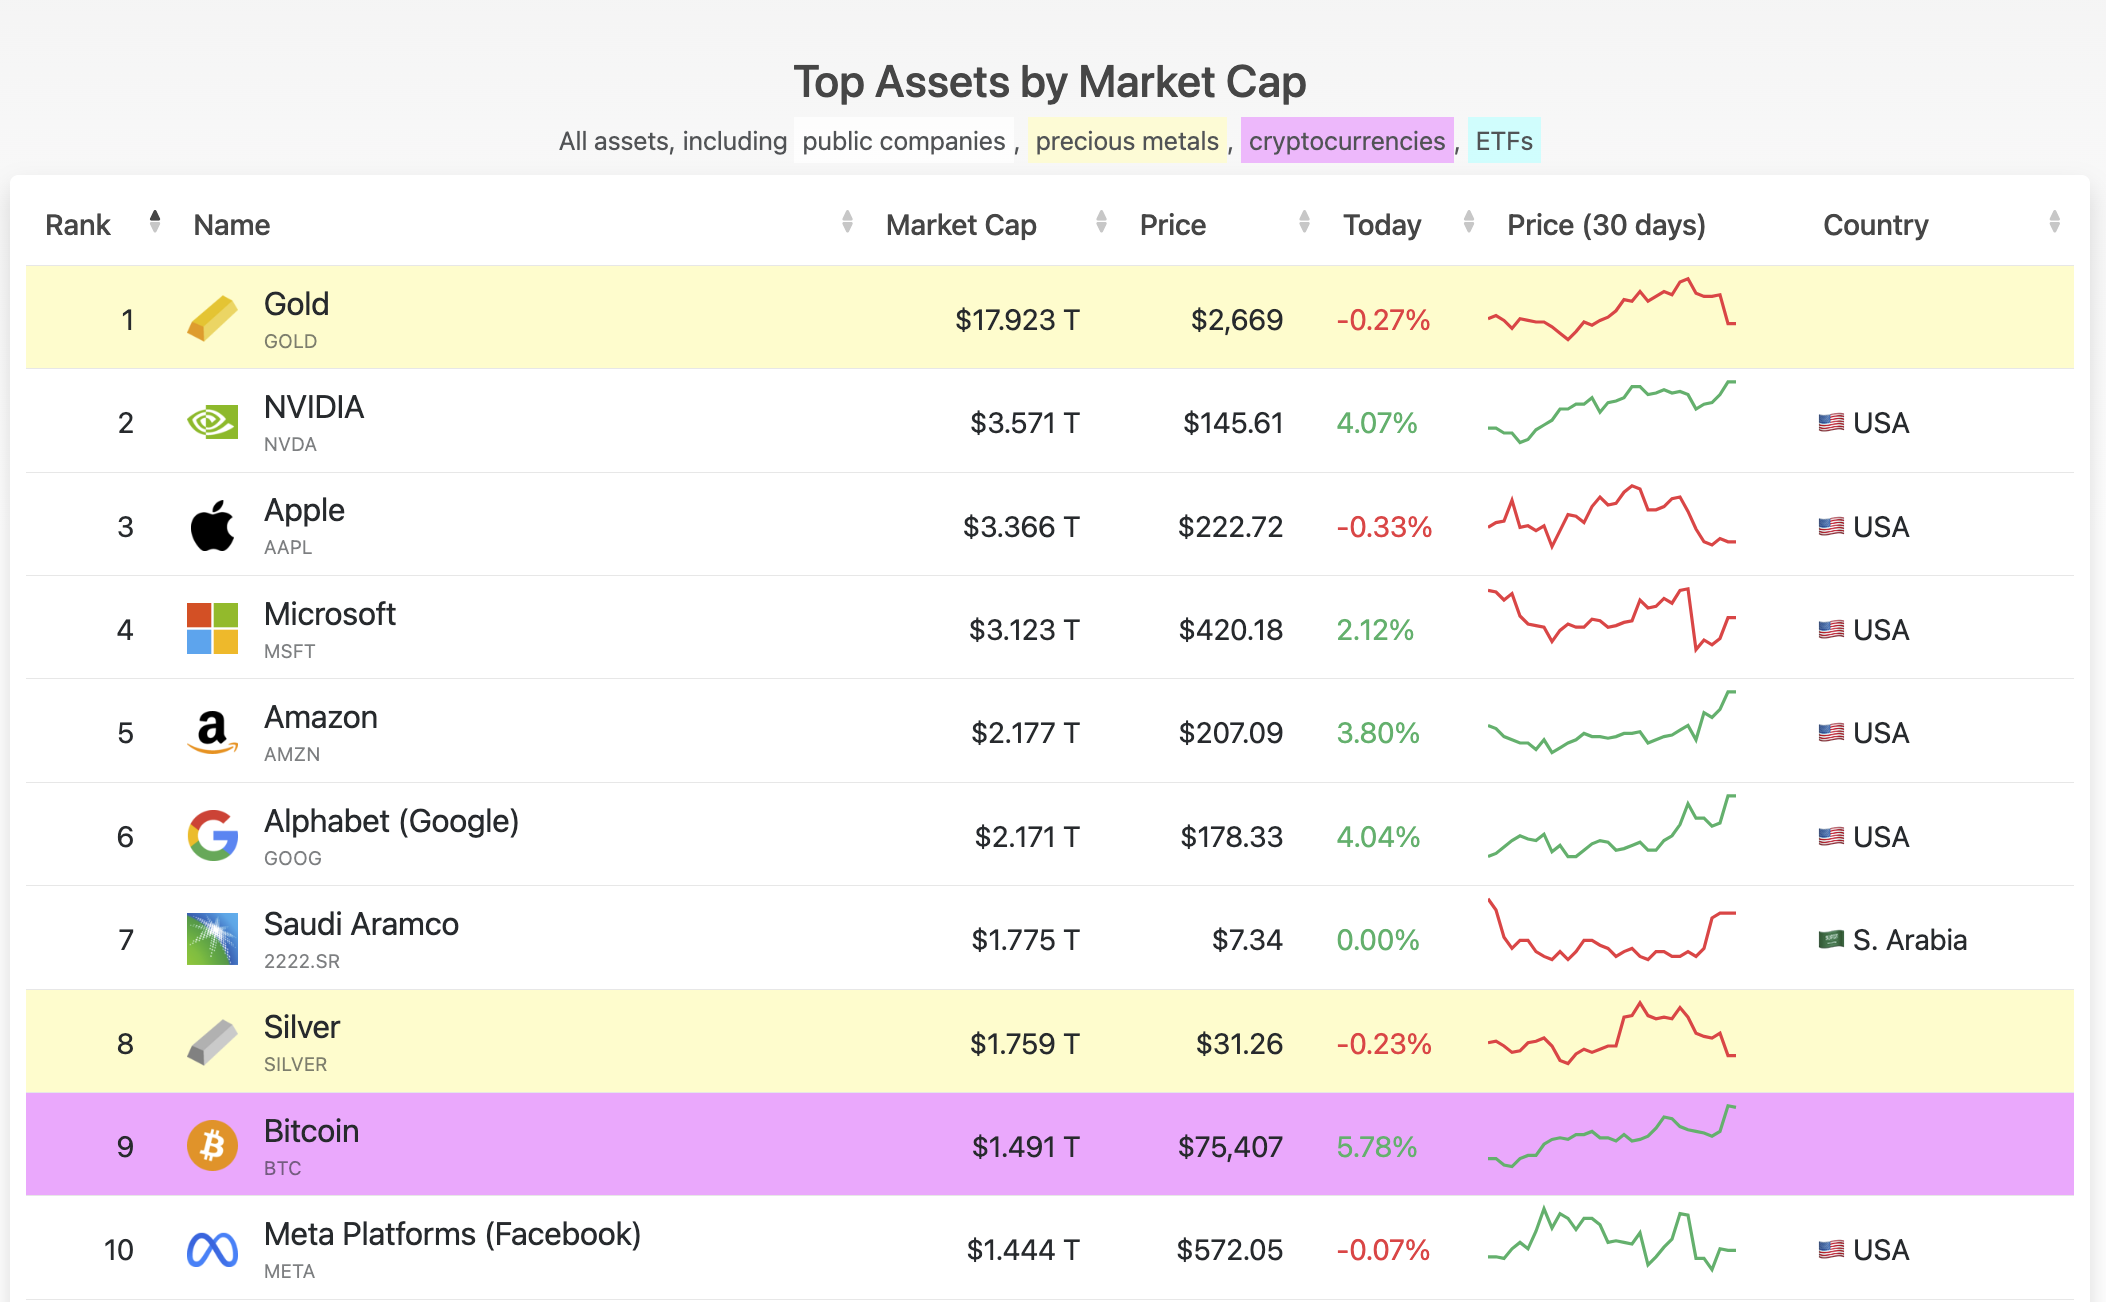Sort table by Country arrows
The image size is (2106, 1302).
point(2054,222)
